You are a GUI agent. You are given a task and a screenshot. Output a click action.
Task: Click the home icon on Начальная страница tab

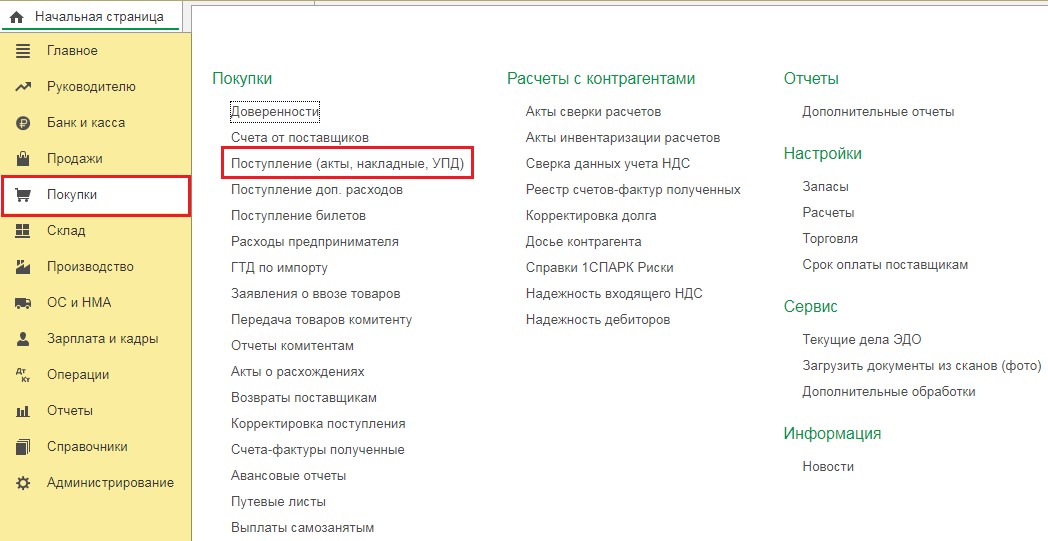point(17,17)
